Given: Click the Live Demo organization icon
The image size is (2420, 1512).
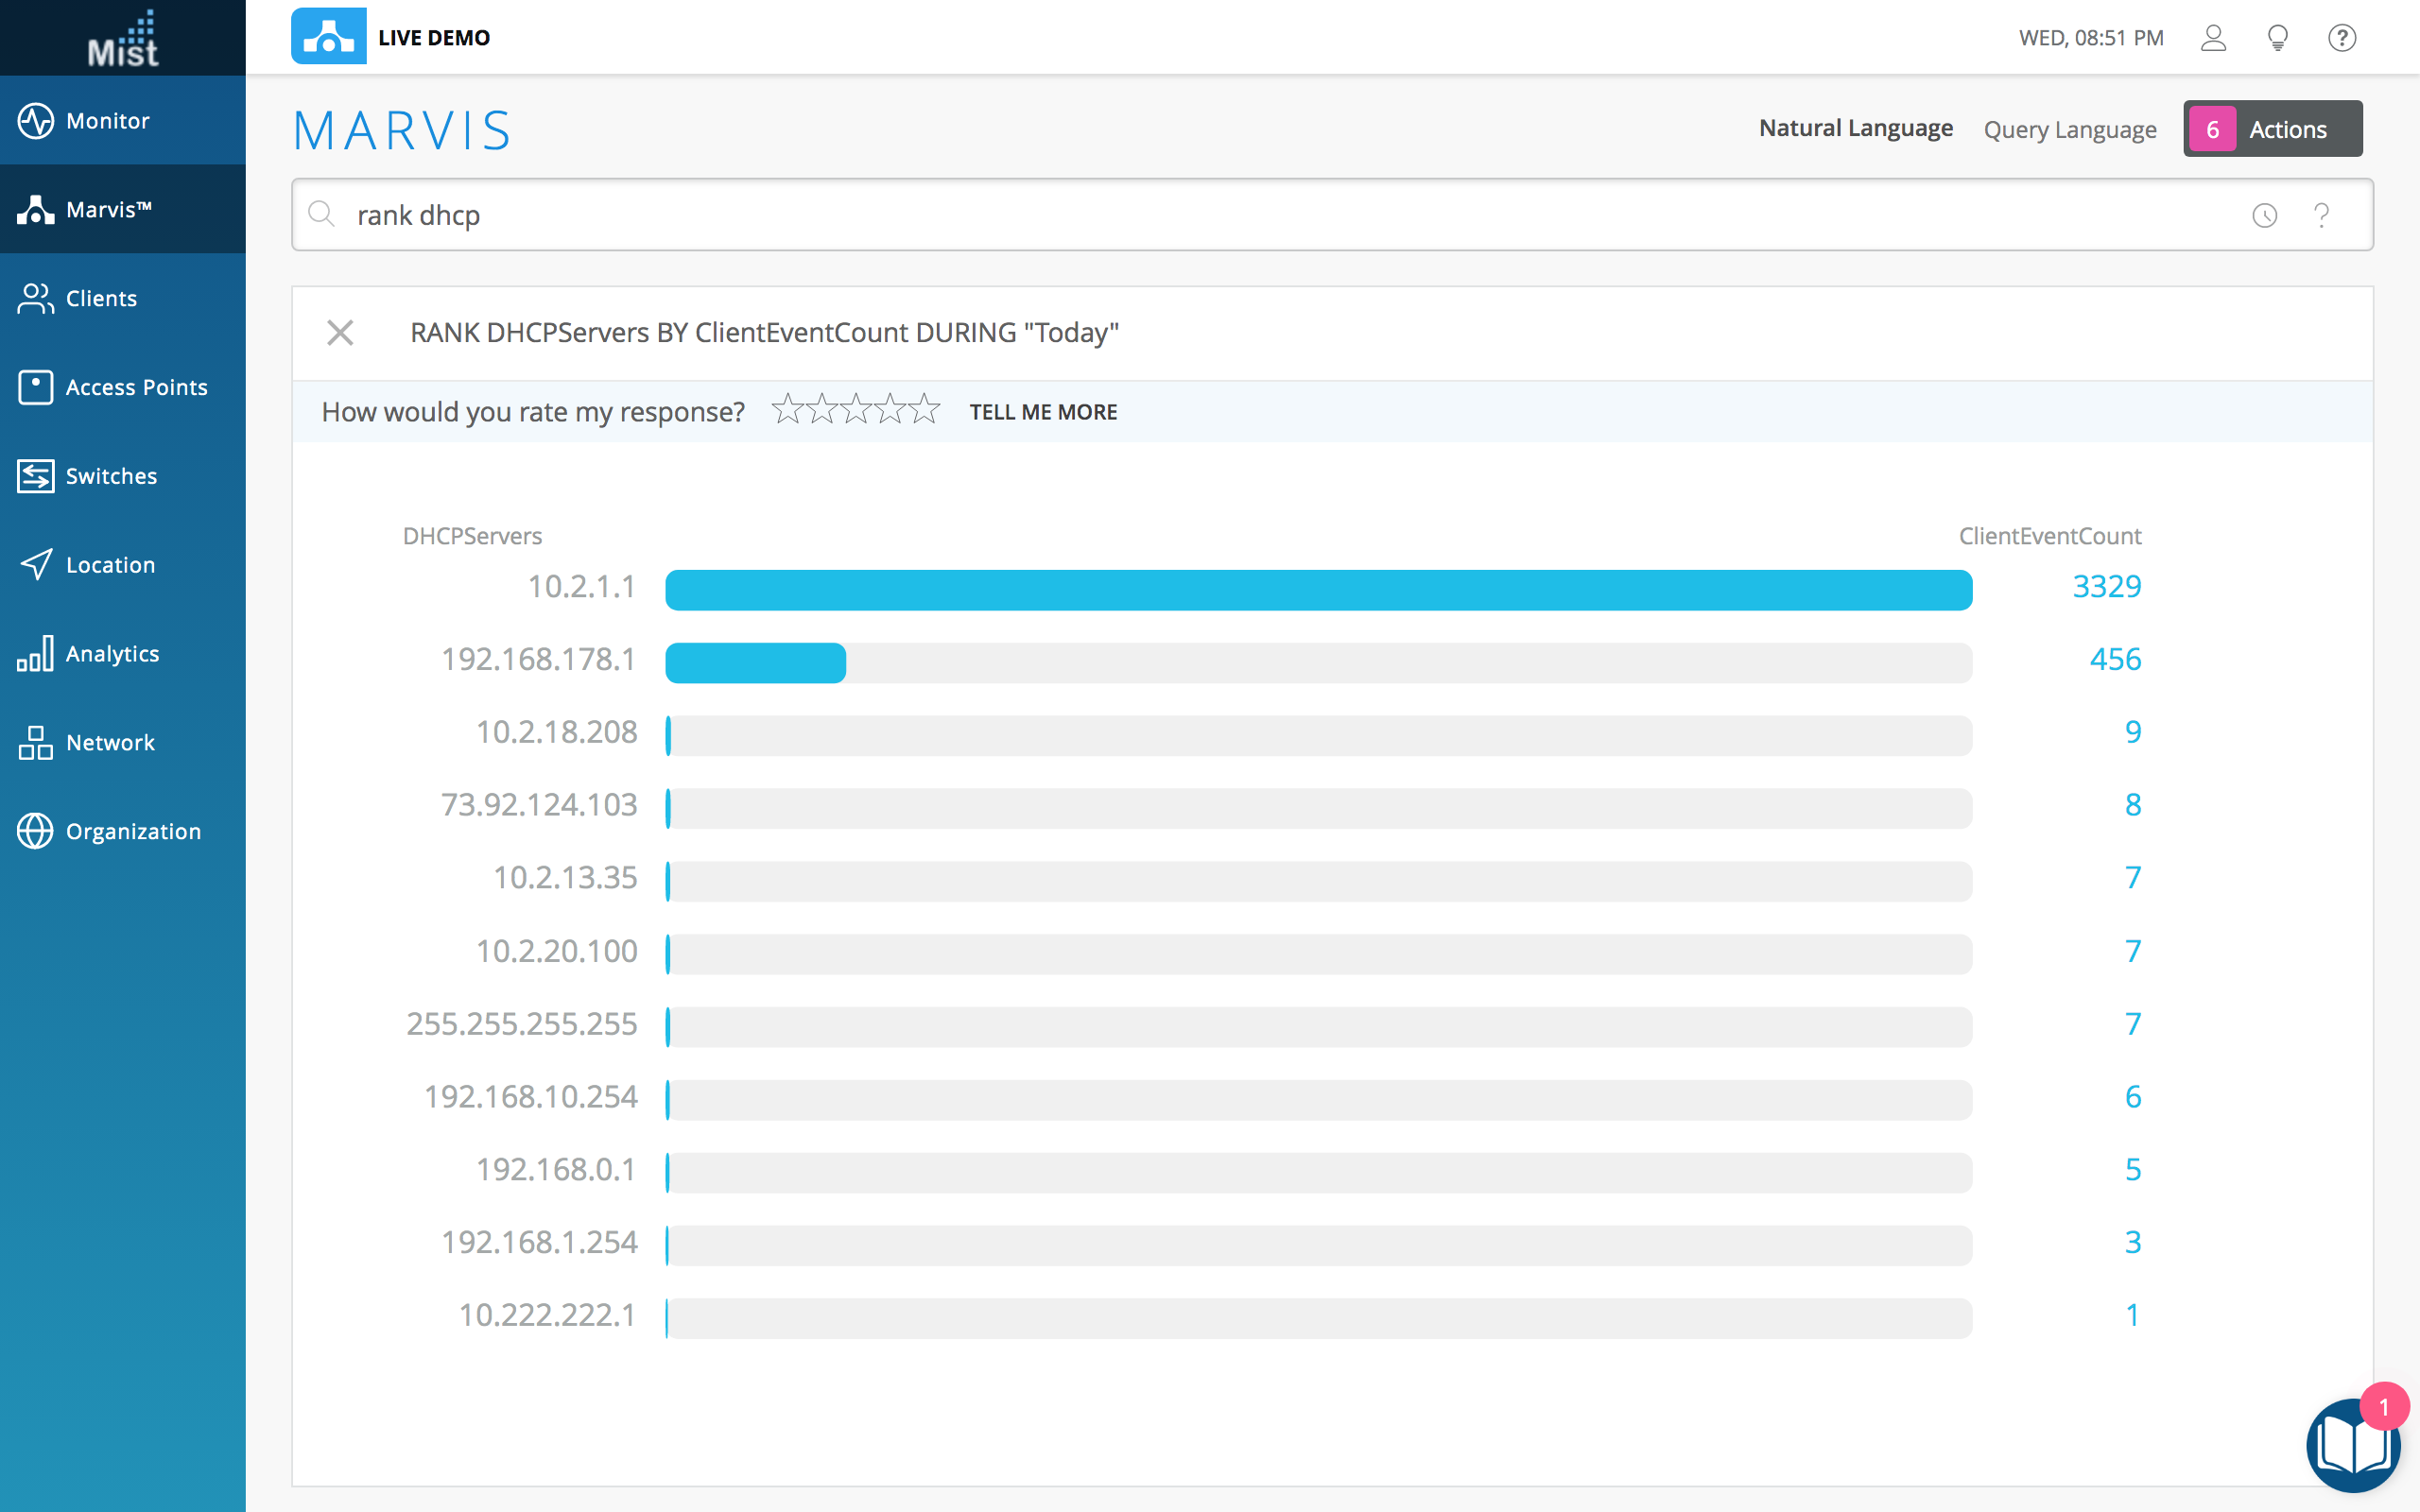Looking at the screenshot, I should click(x=328, y=37).
